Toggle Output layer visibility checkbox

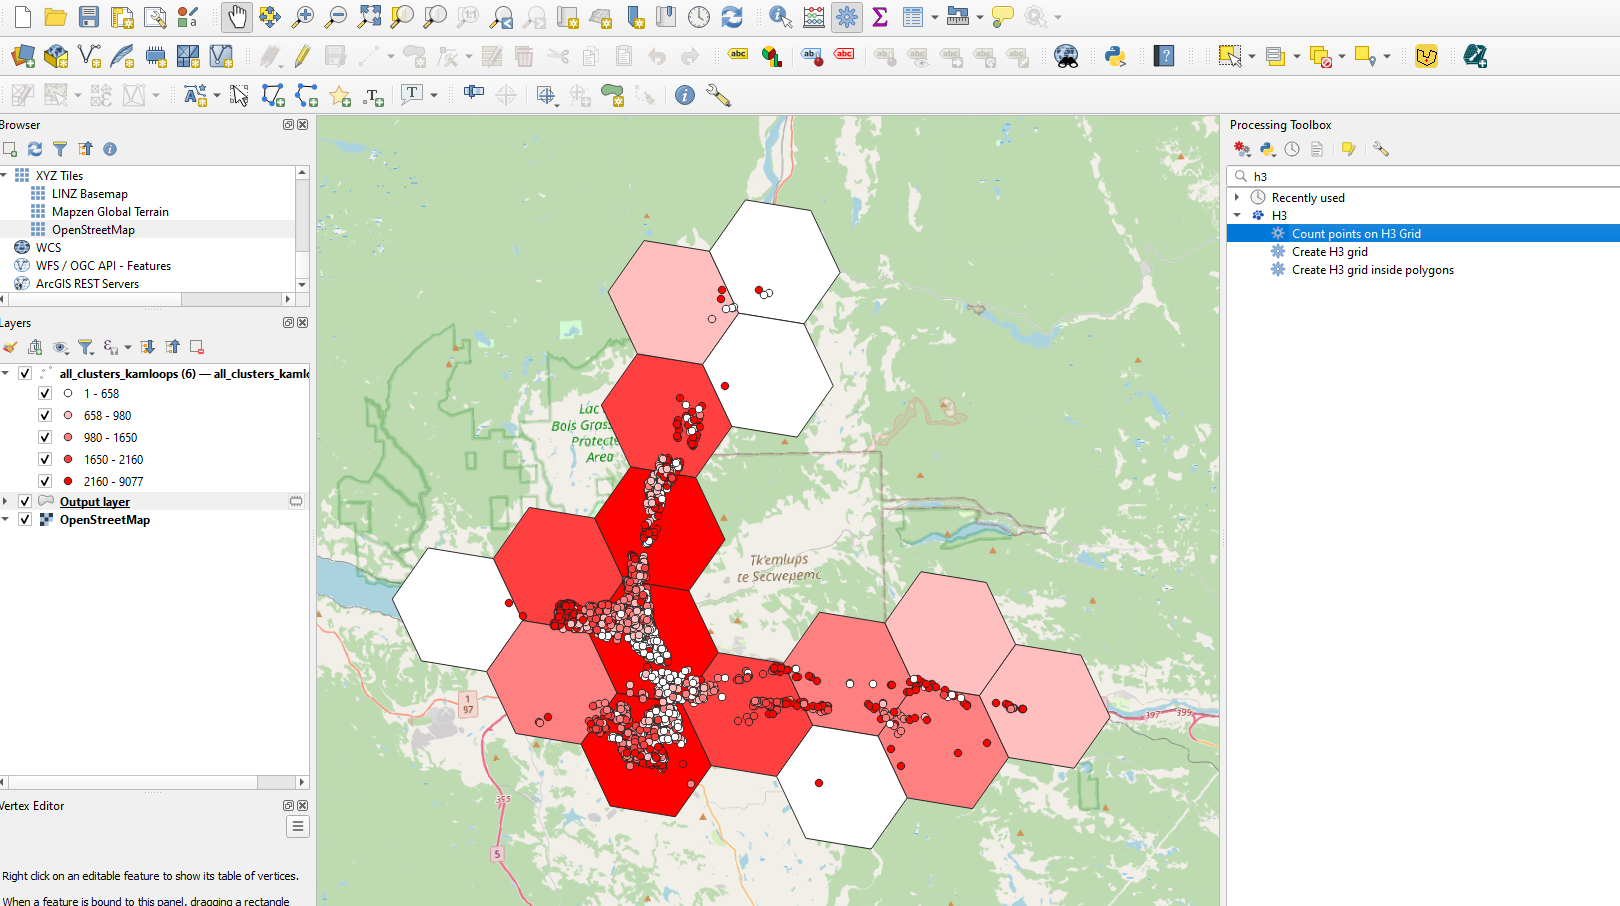(25, 501)
